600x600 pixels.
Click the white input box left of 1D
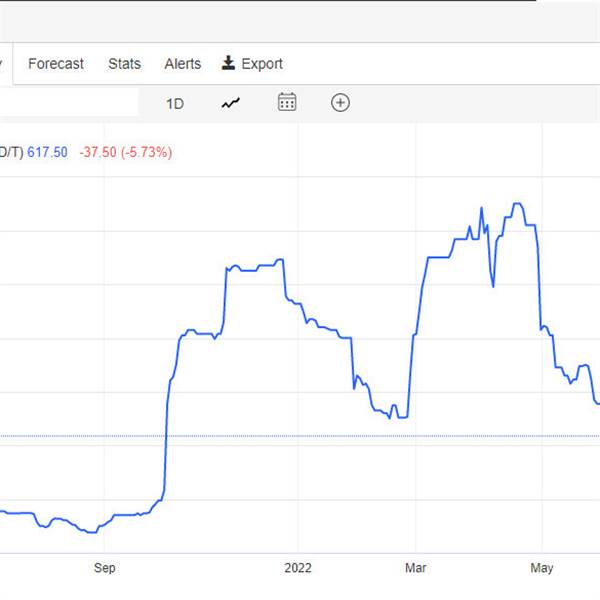point(69,102)
